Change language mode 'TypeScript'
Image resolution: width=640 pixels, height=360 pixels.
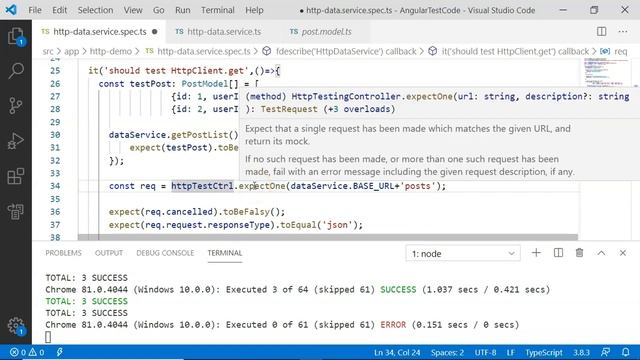click(544, 352)
